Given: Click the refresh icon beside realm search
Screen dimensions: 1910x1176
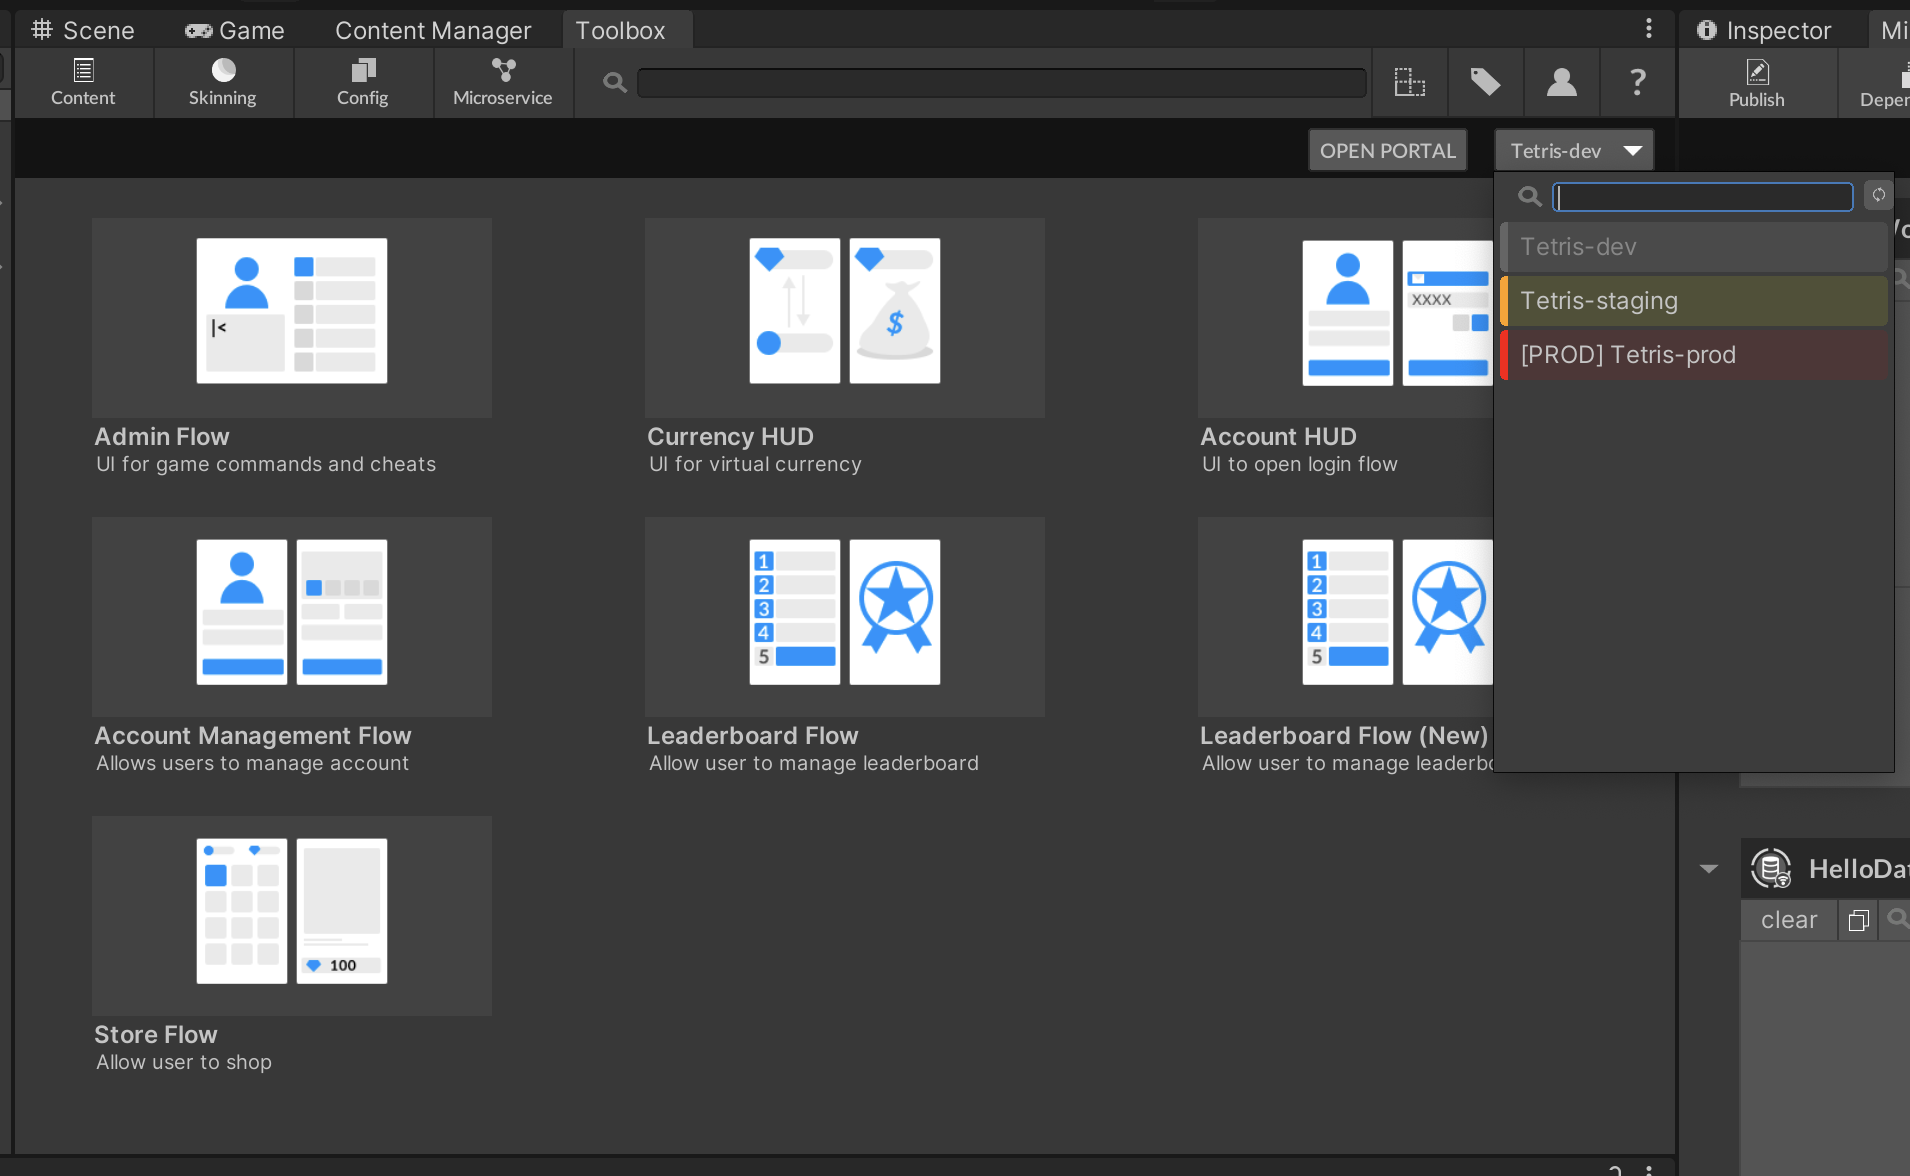Looking at the screenshot, I should pos(1878,196).
